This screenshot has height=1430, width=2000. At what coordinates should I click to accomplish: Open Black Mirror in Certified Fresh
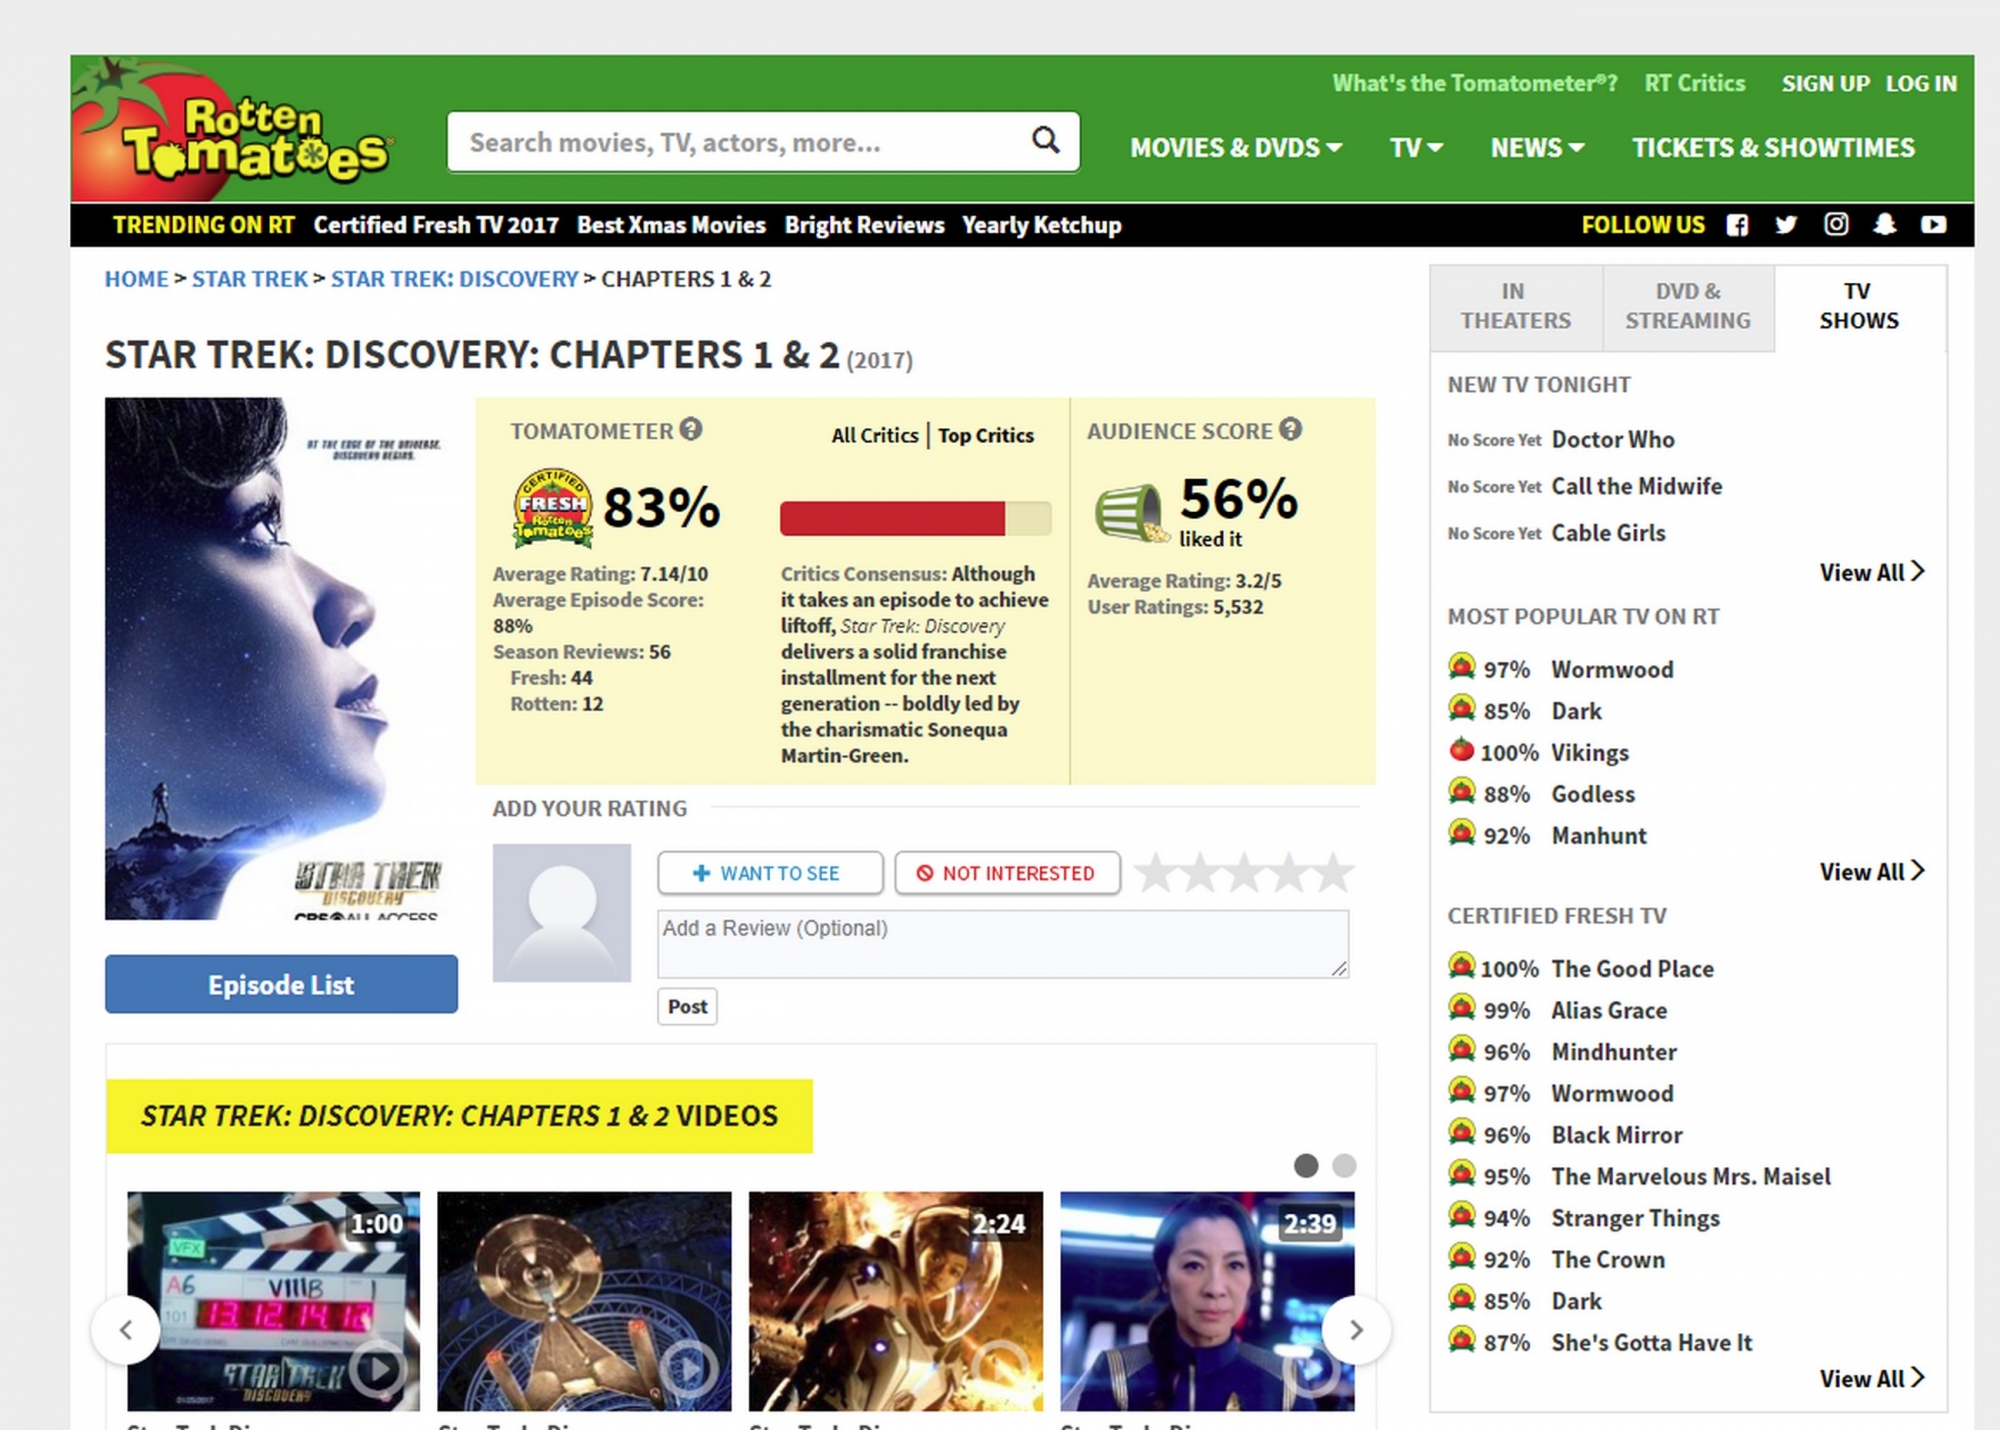[x=1617, y=1135]
